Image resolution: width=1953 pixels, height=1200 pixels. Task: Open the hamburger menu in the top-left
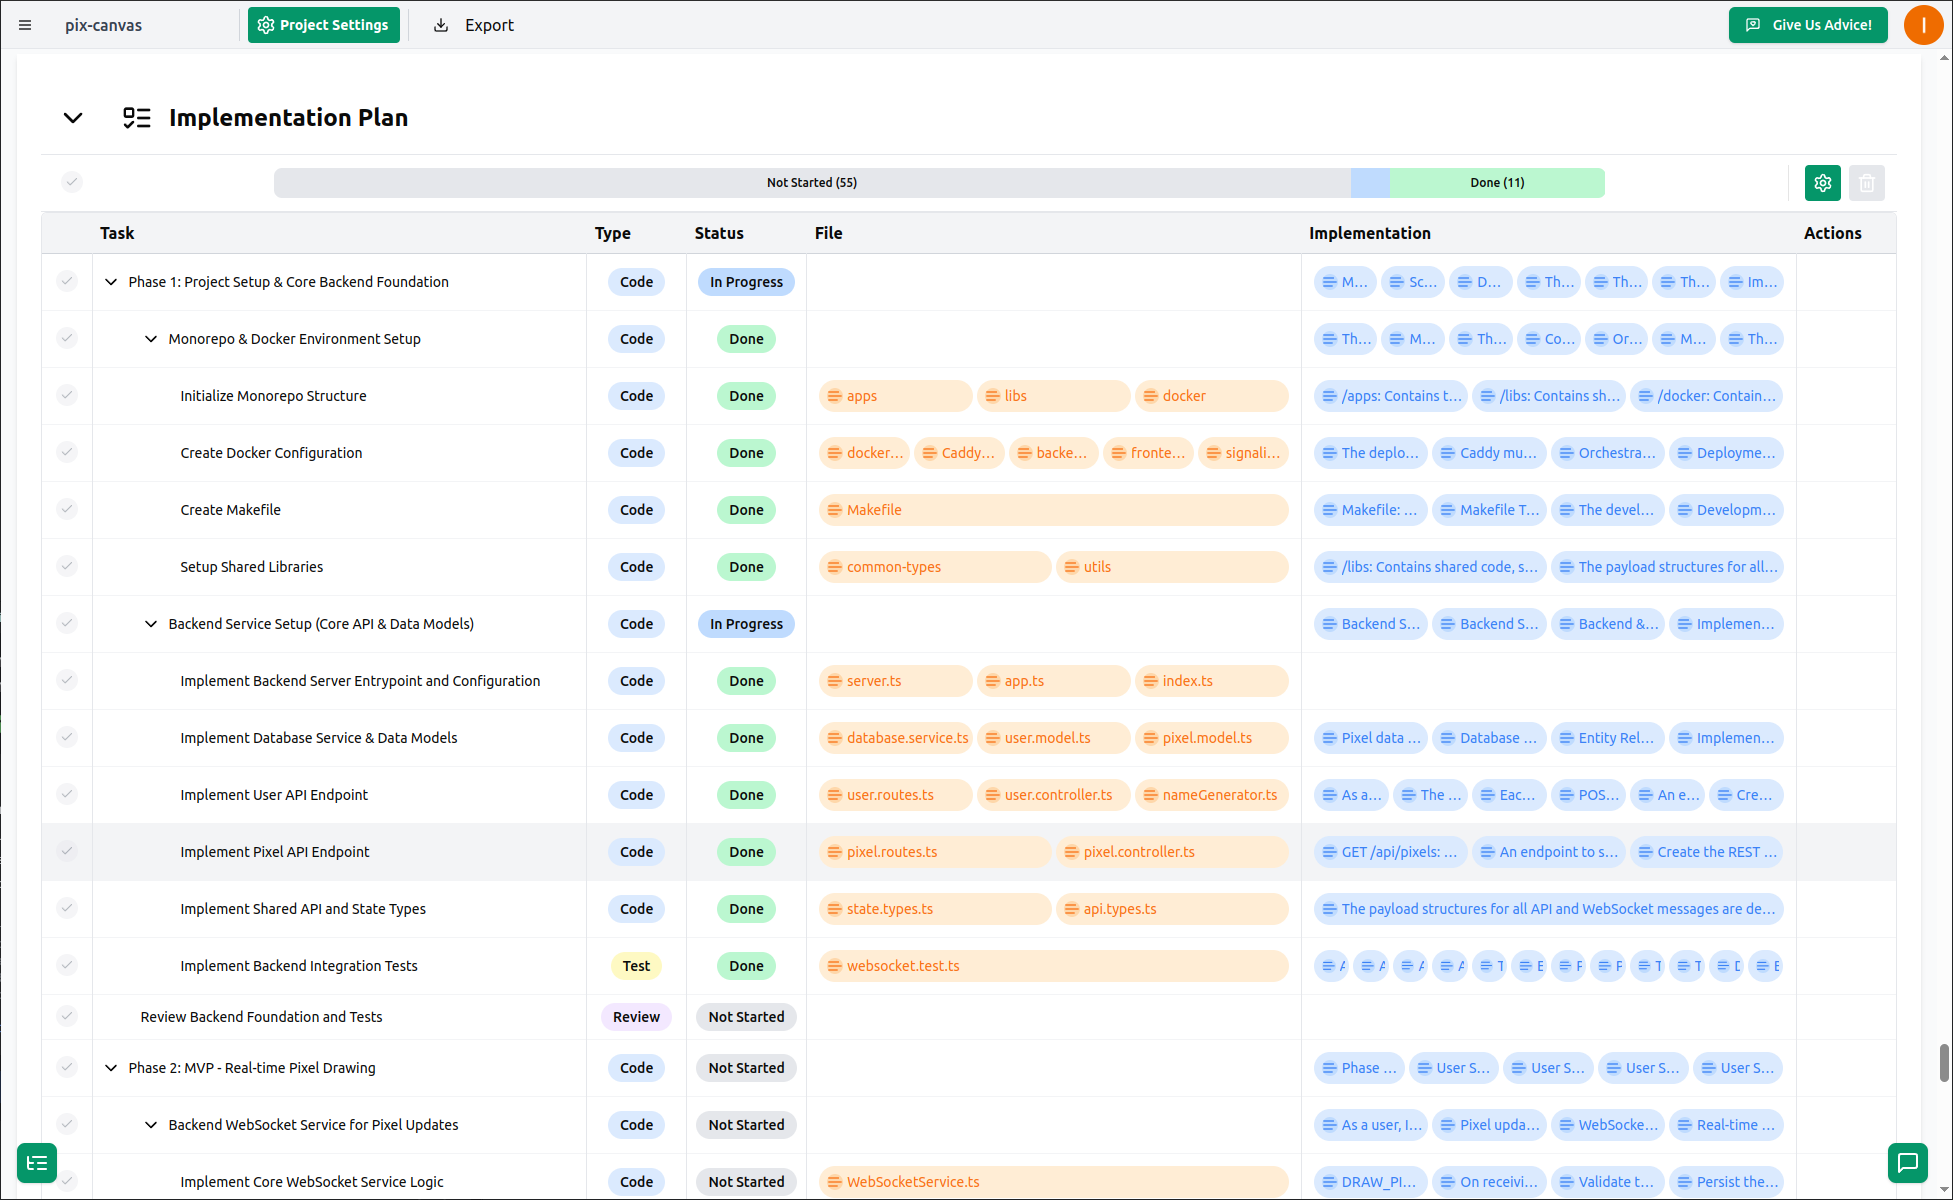pyautogui.click(x=25, y=25)
